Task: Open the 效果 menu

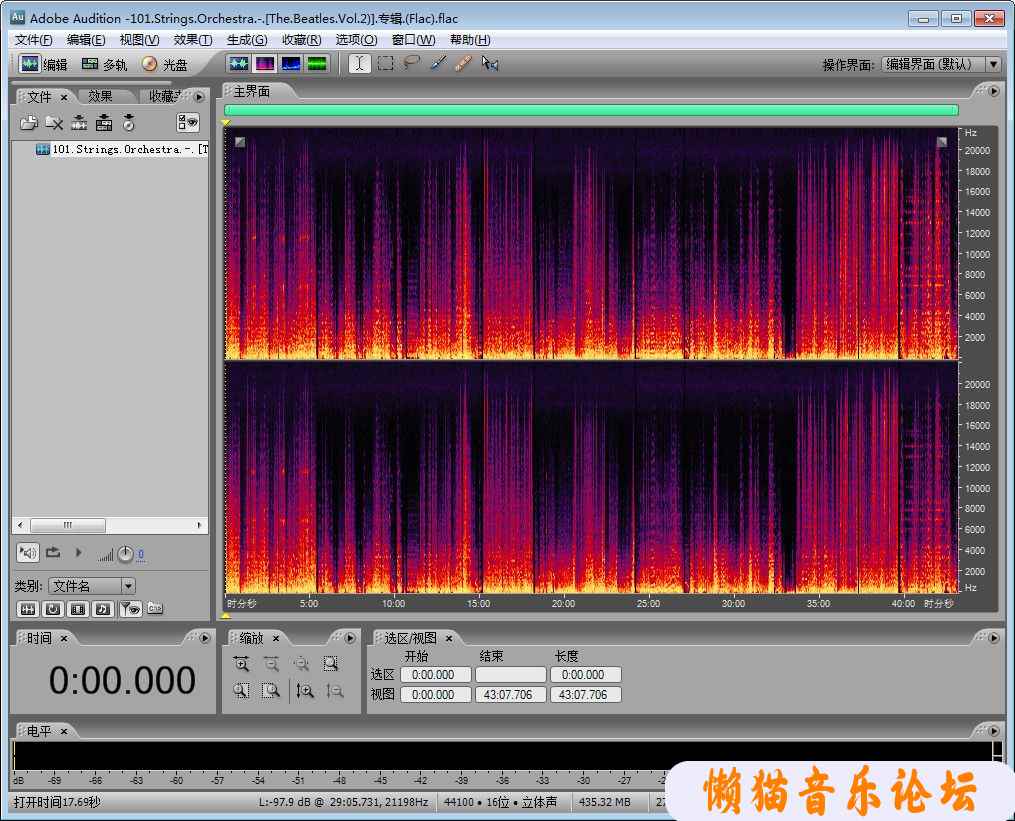Action: [193, 40]
